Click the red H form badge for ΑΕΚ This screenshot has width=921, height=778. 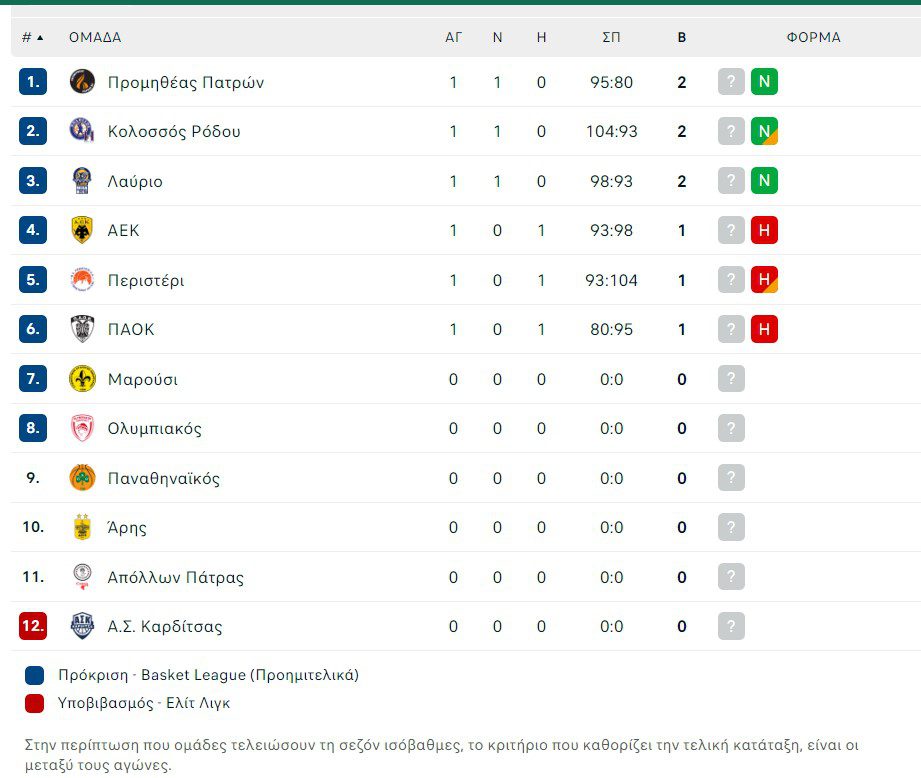[764, 230]
